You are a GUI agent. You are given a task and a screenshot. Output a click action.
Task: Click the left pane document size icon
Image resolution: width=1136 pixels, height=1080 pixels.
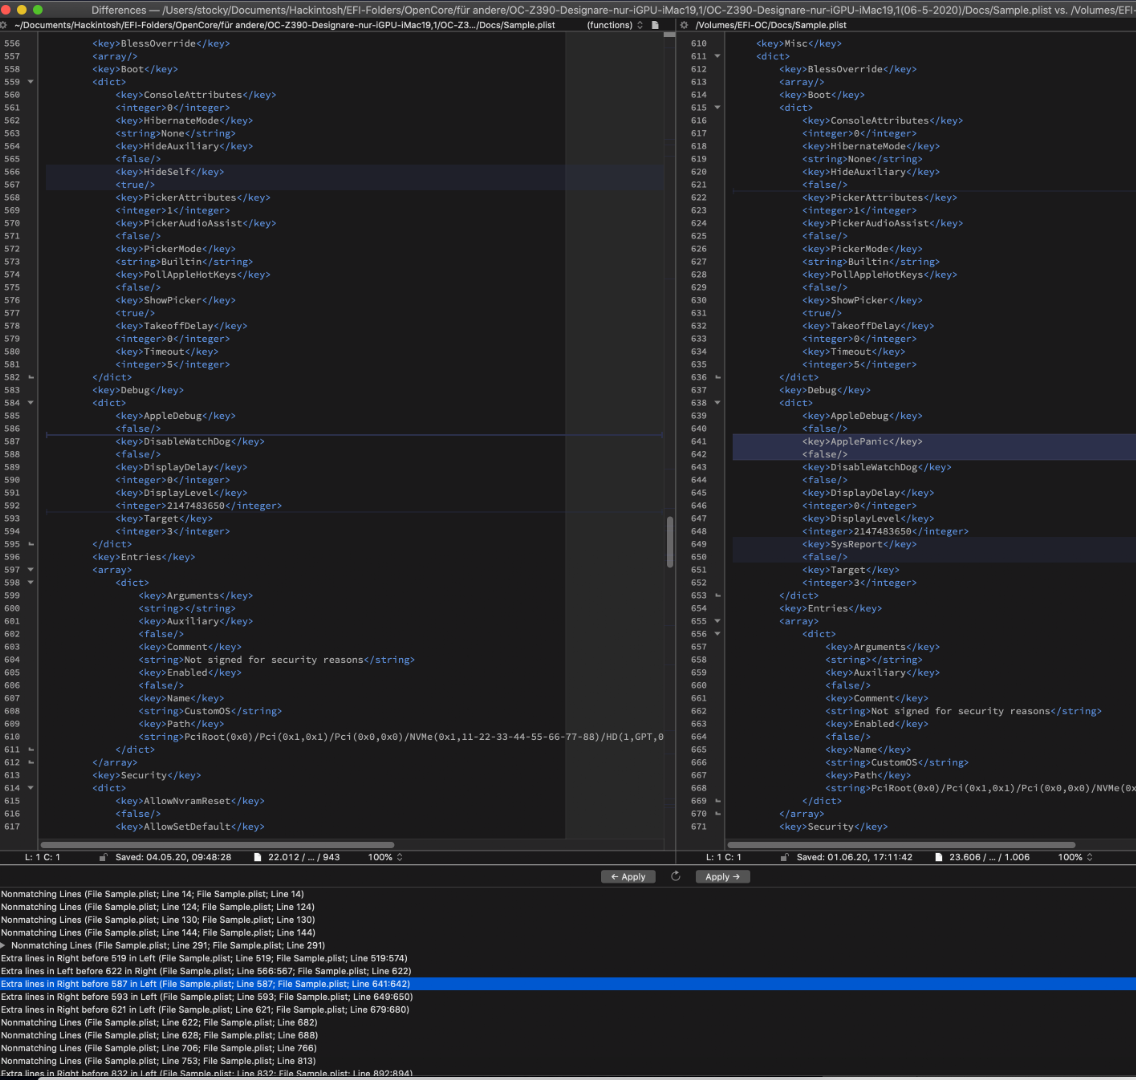pyautogui.click(x=257, y=857)
